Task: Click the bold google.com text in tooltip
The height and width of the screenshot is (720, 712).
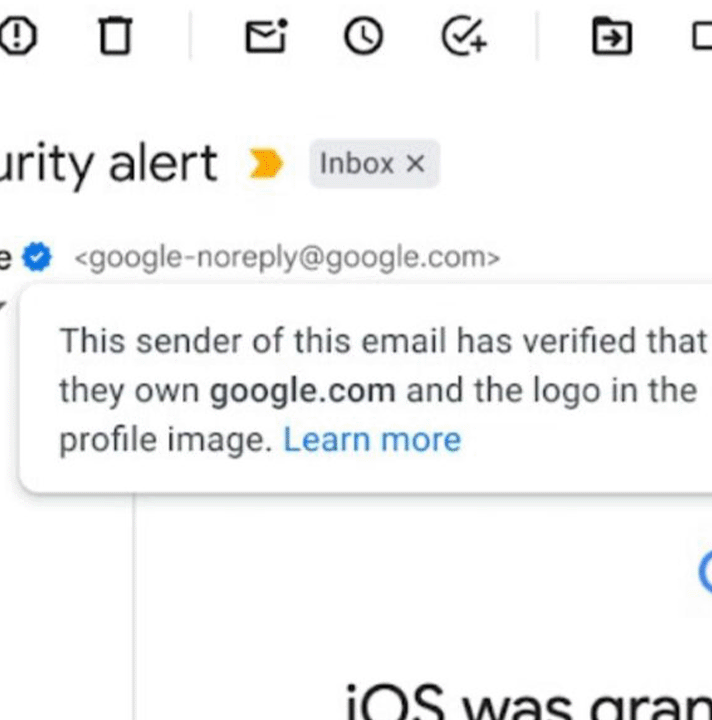Action: [302, 391]
